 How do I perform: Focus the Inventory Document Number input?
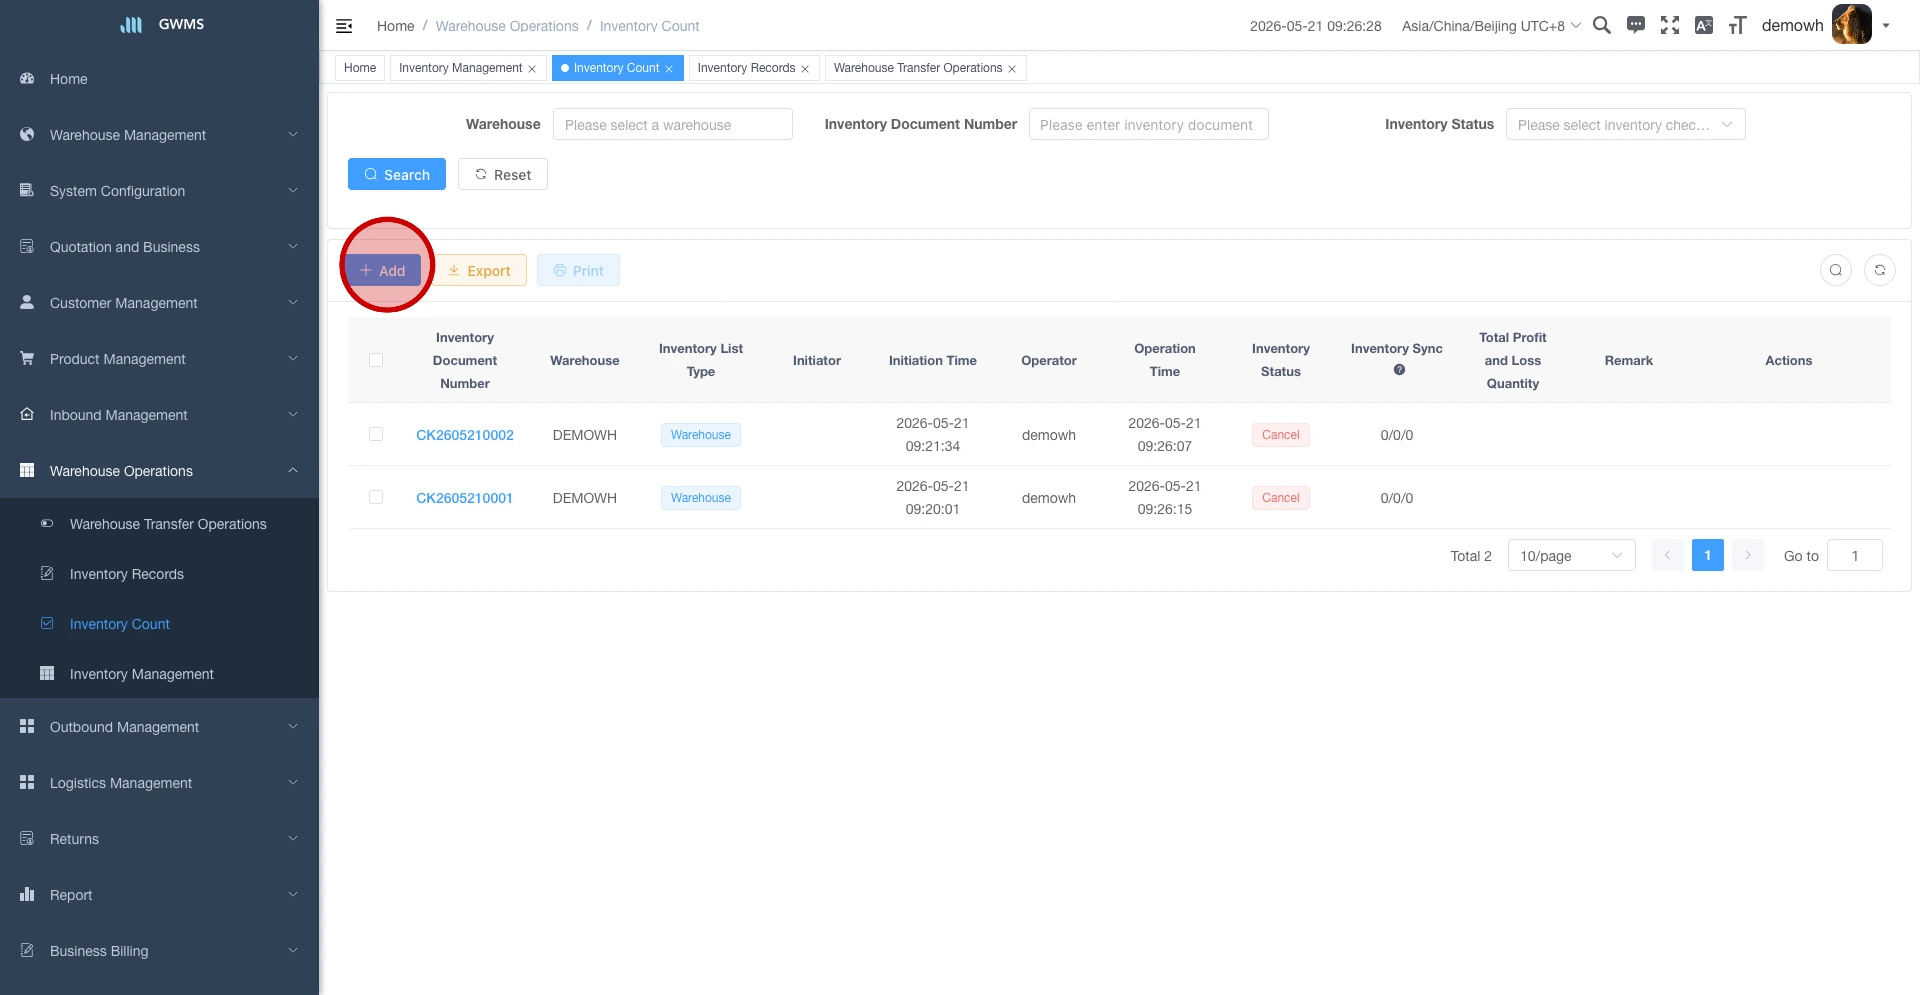[1149, 124]
